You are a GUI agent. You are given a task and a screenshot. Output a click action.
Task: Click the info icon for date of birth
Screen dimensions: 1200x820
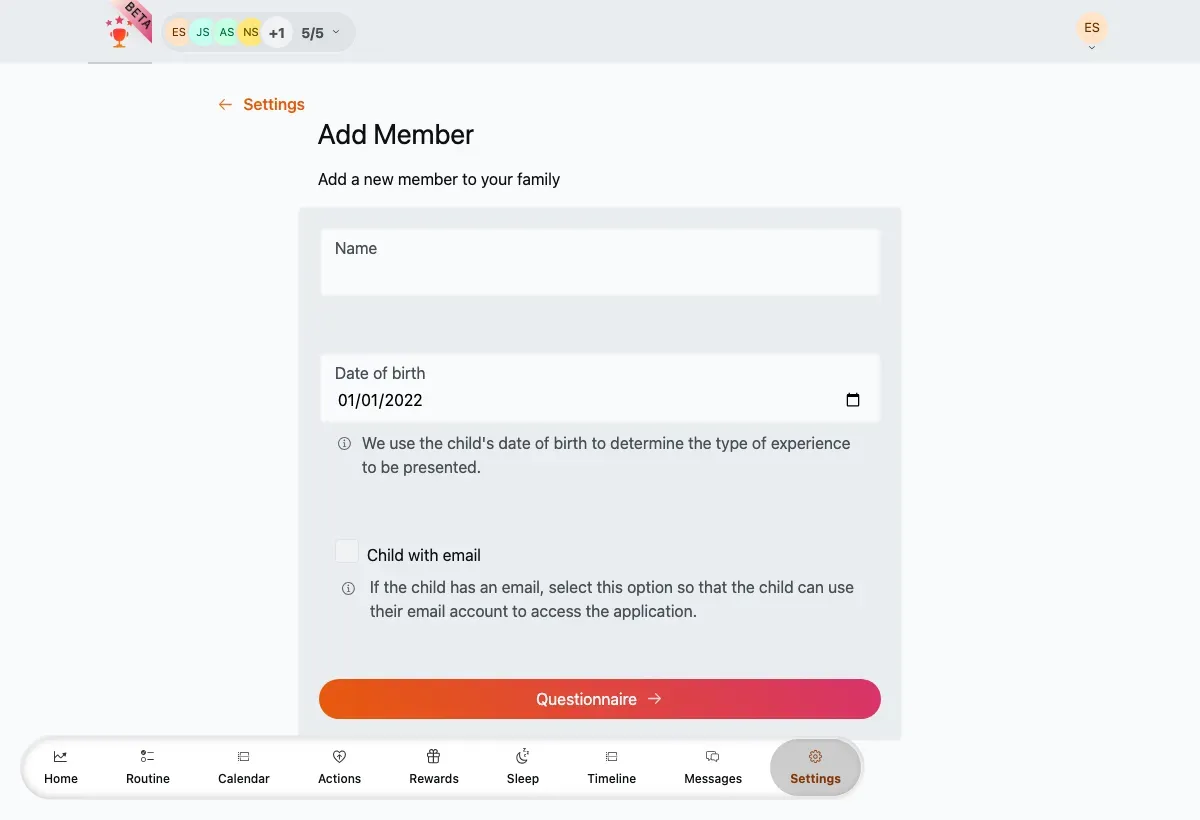344,443
